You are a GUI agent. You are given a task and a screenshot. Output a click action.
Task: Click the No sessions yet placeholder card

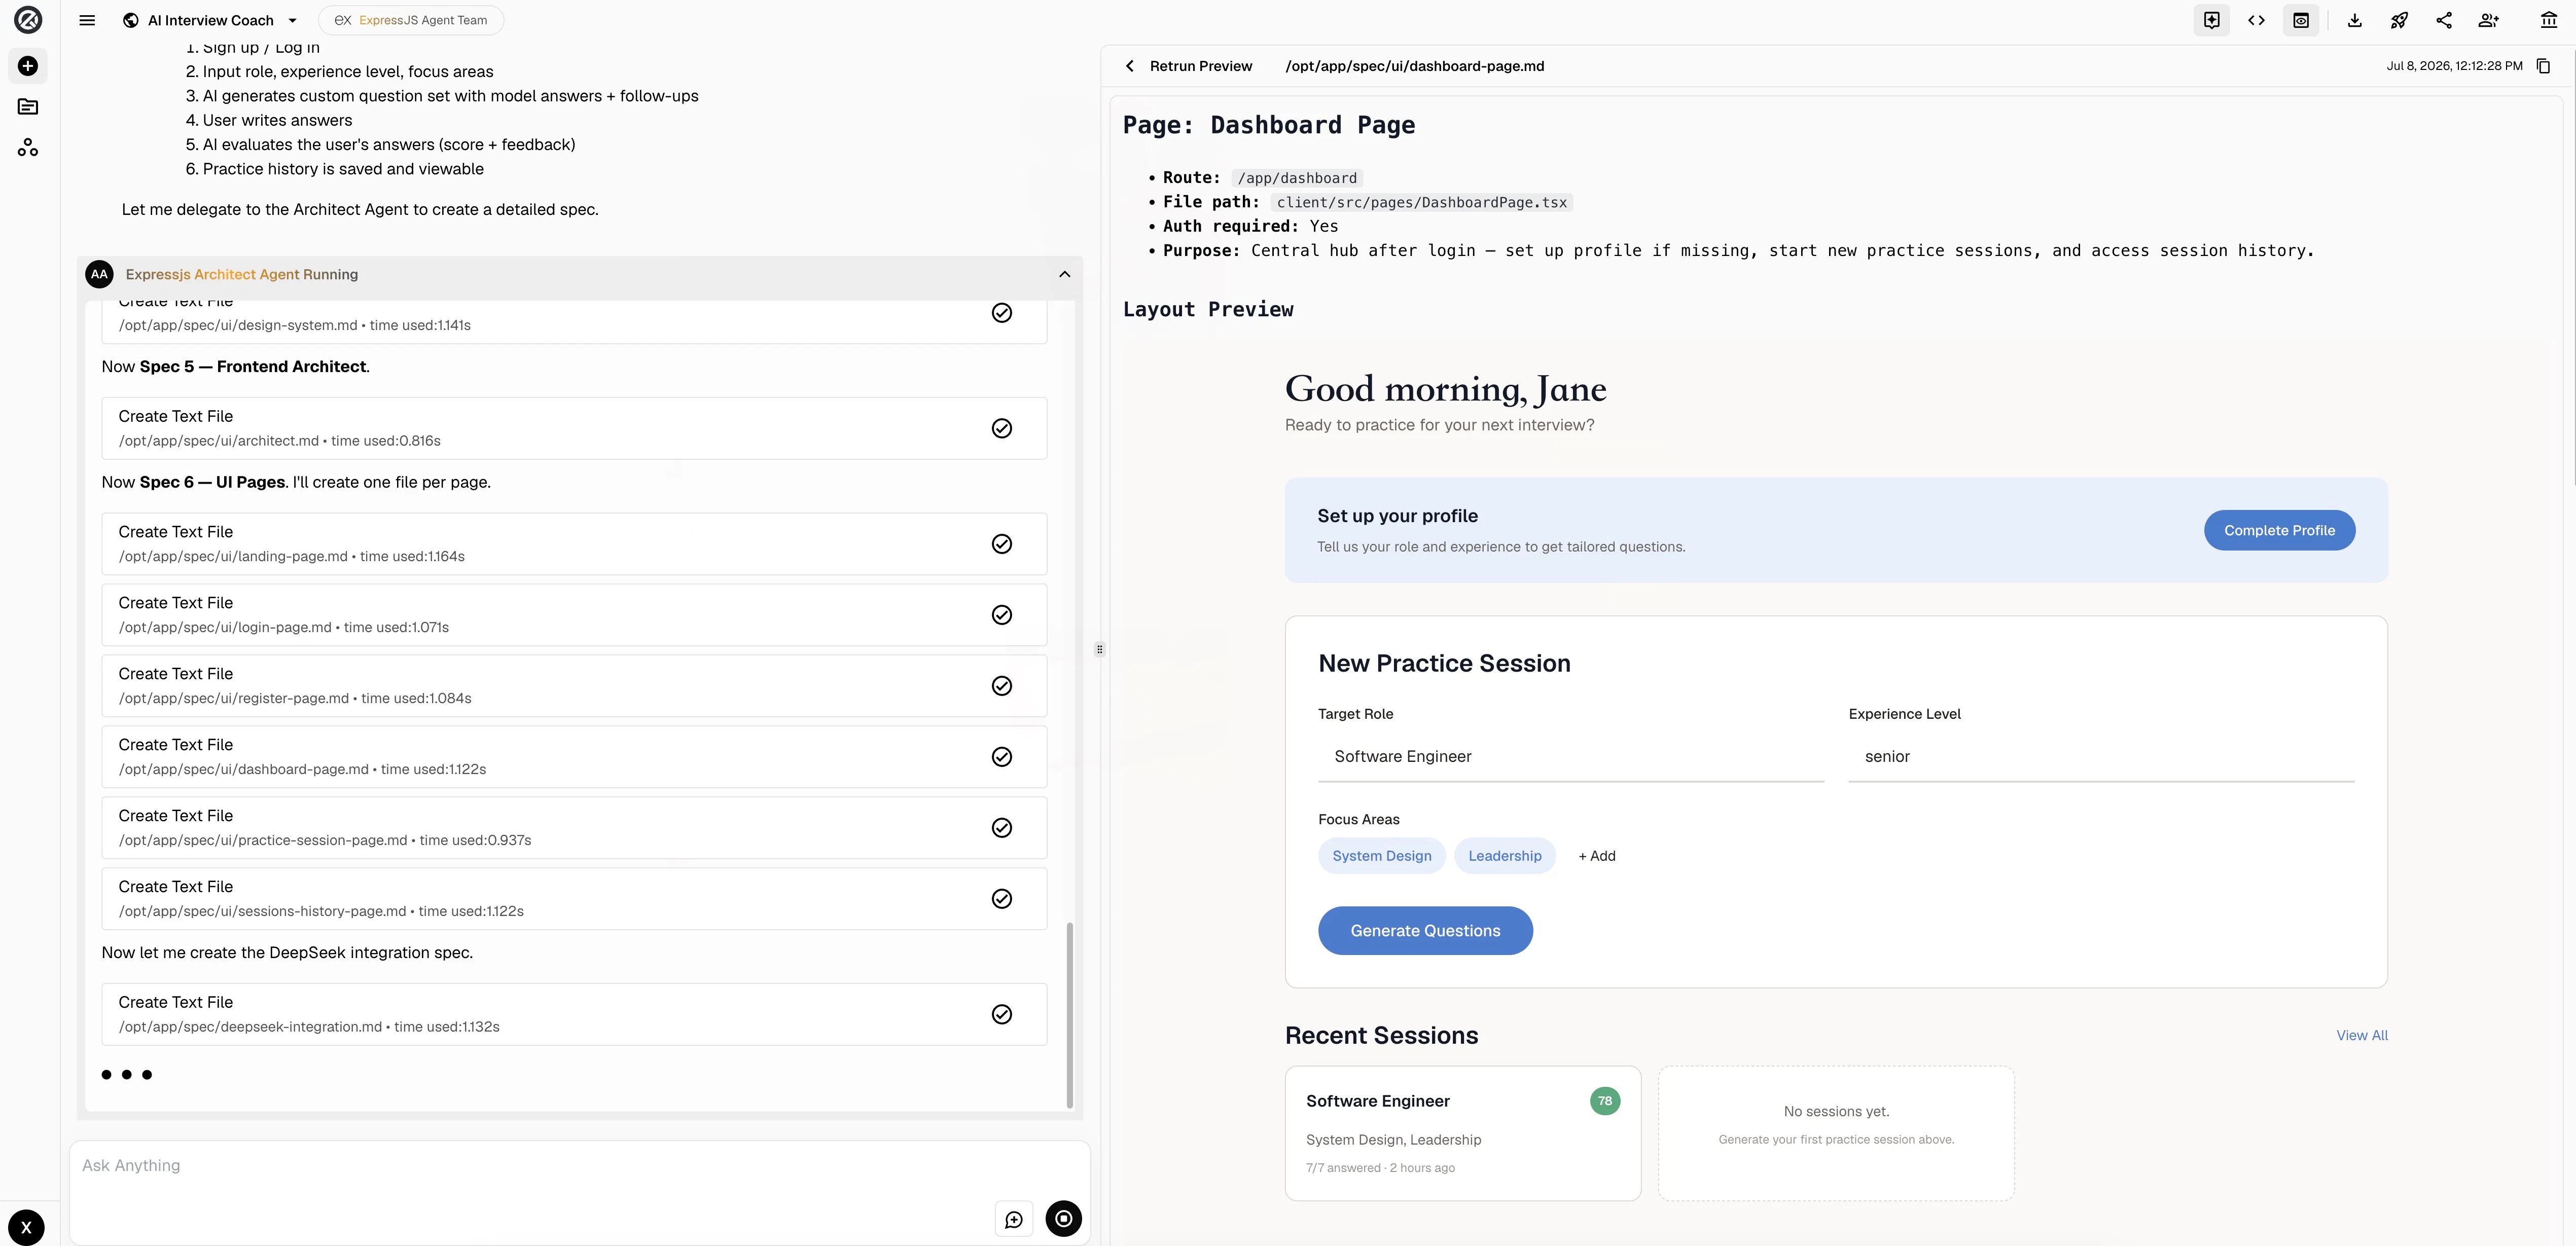(x=1836, y=1133)
